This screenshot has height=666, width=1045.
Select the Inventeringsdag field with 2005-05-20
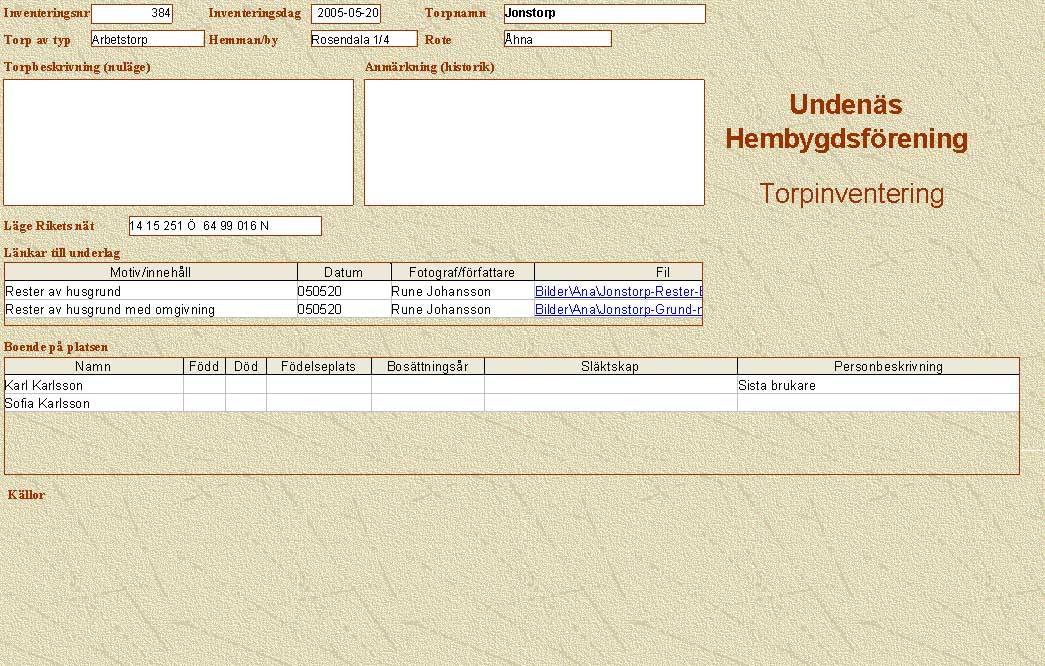pos(346,14)
